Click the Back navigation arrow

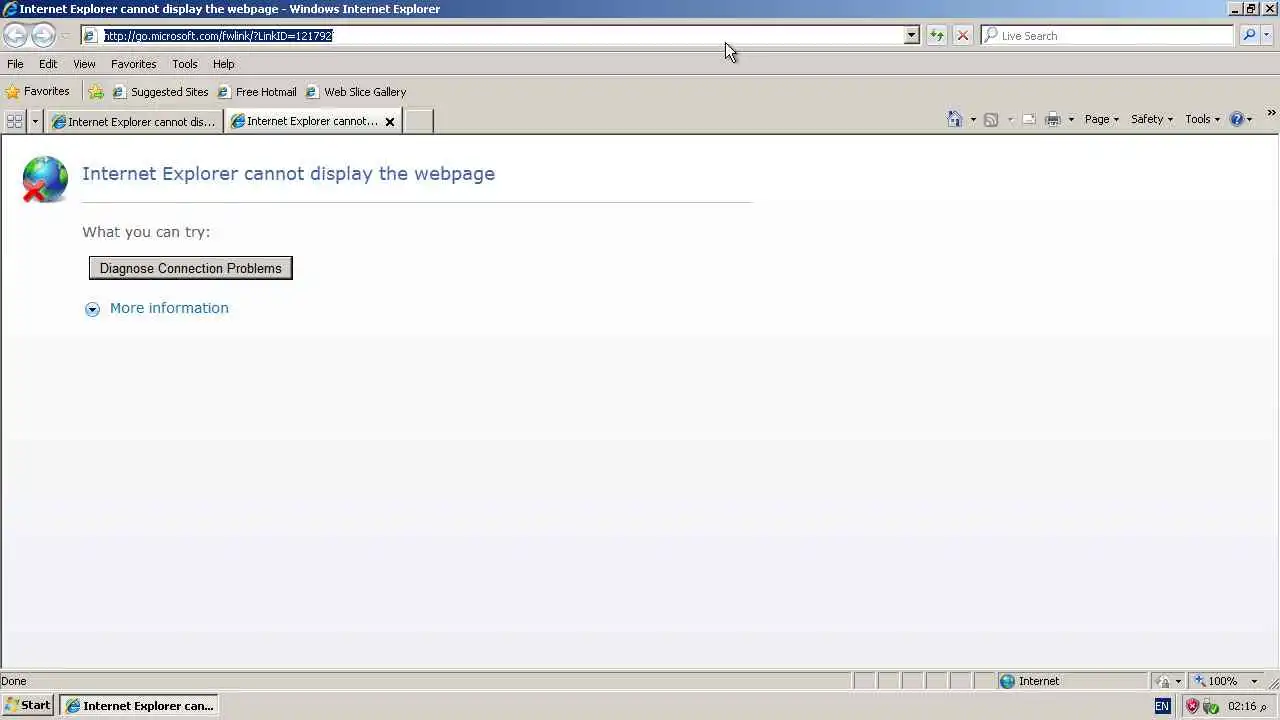pos(15,35)
